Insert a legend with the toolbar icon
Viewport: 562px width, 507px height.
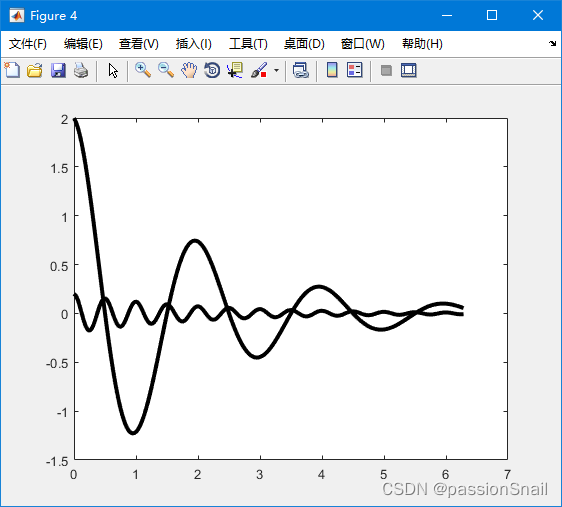(355, 70)
